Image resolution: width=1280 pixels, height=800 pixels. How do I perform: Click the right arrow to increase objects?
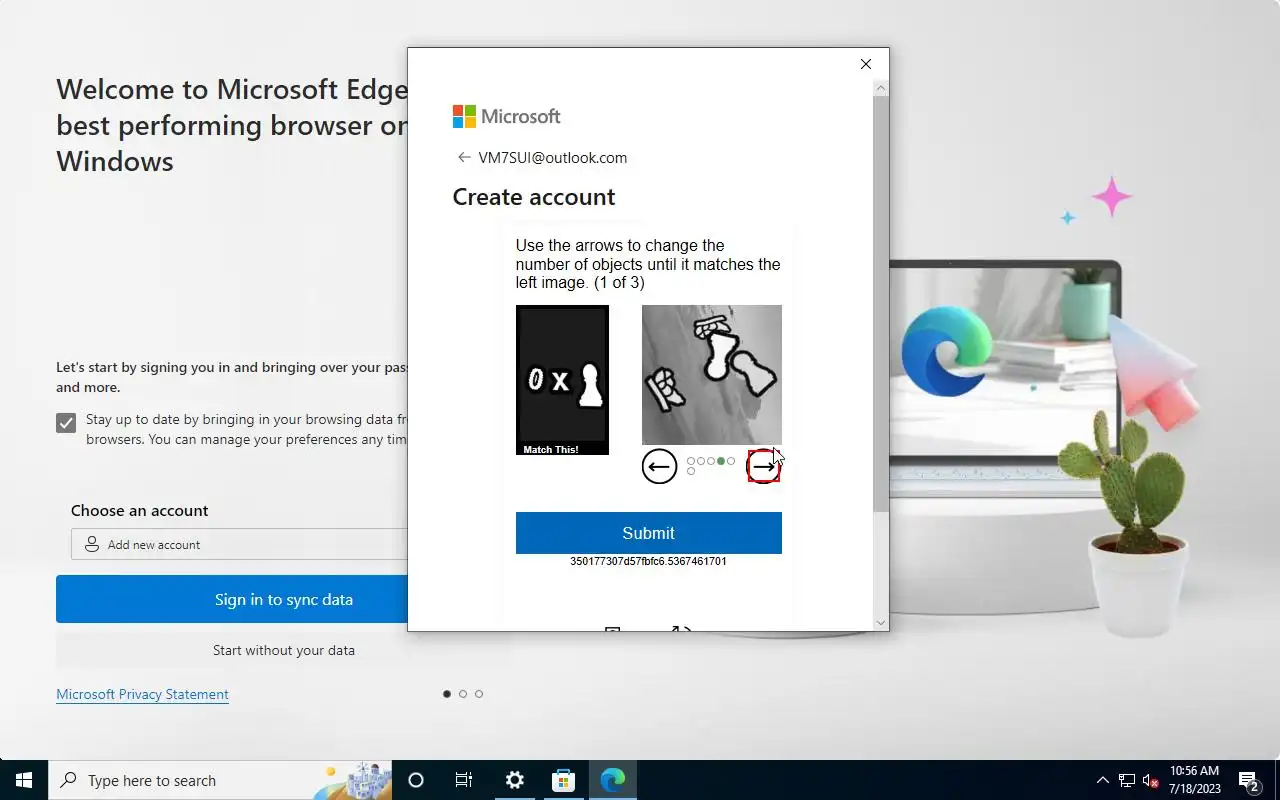click(763, 466)
